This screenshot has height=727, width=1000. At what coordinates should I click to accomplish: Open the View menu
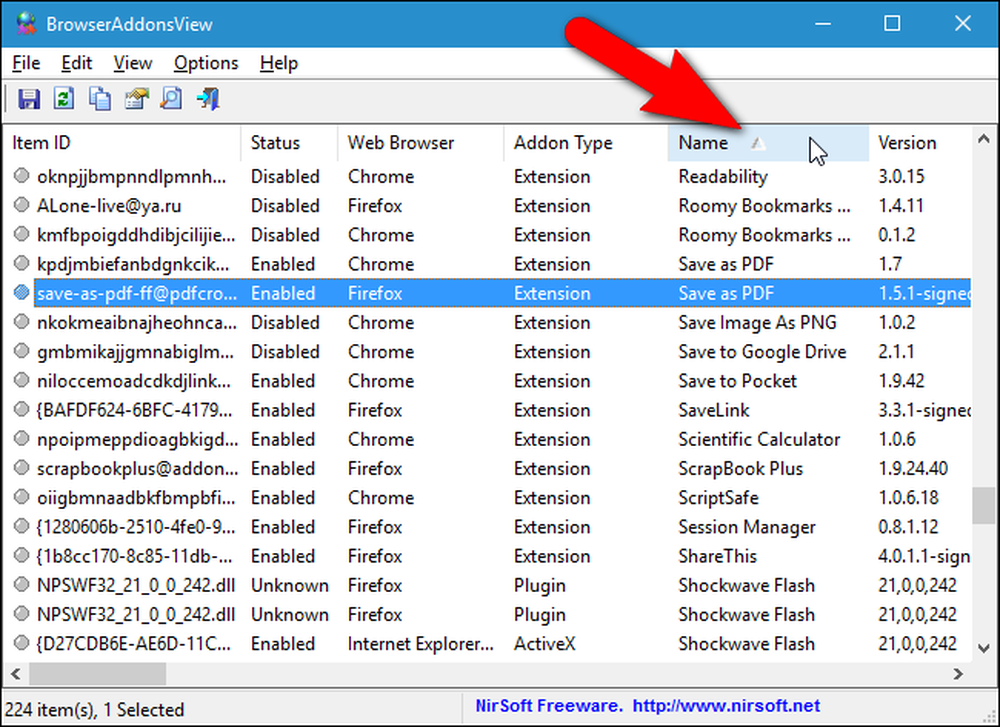point(133,63)
